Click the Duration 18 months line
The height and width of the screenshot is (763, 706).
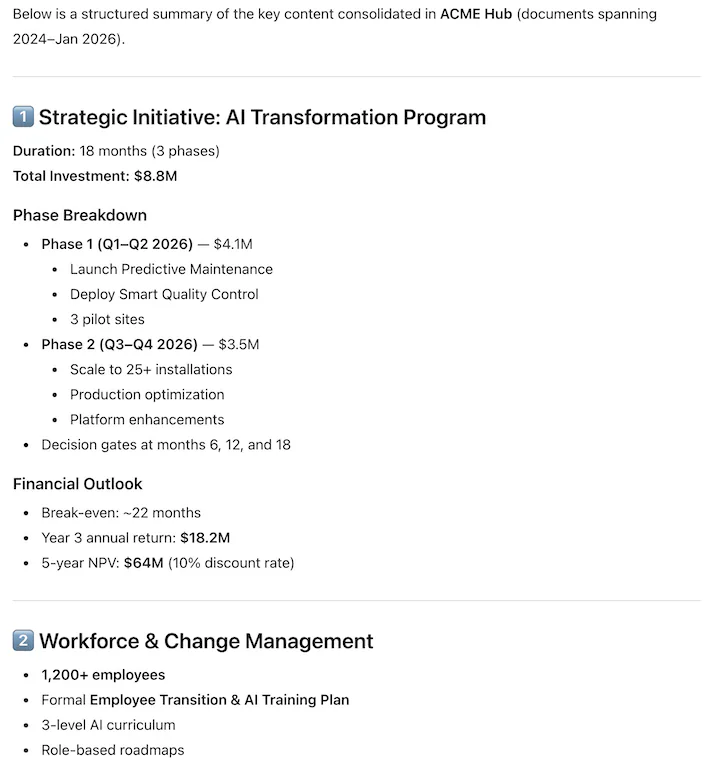click(x=116, y=151)
